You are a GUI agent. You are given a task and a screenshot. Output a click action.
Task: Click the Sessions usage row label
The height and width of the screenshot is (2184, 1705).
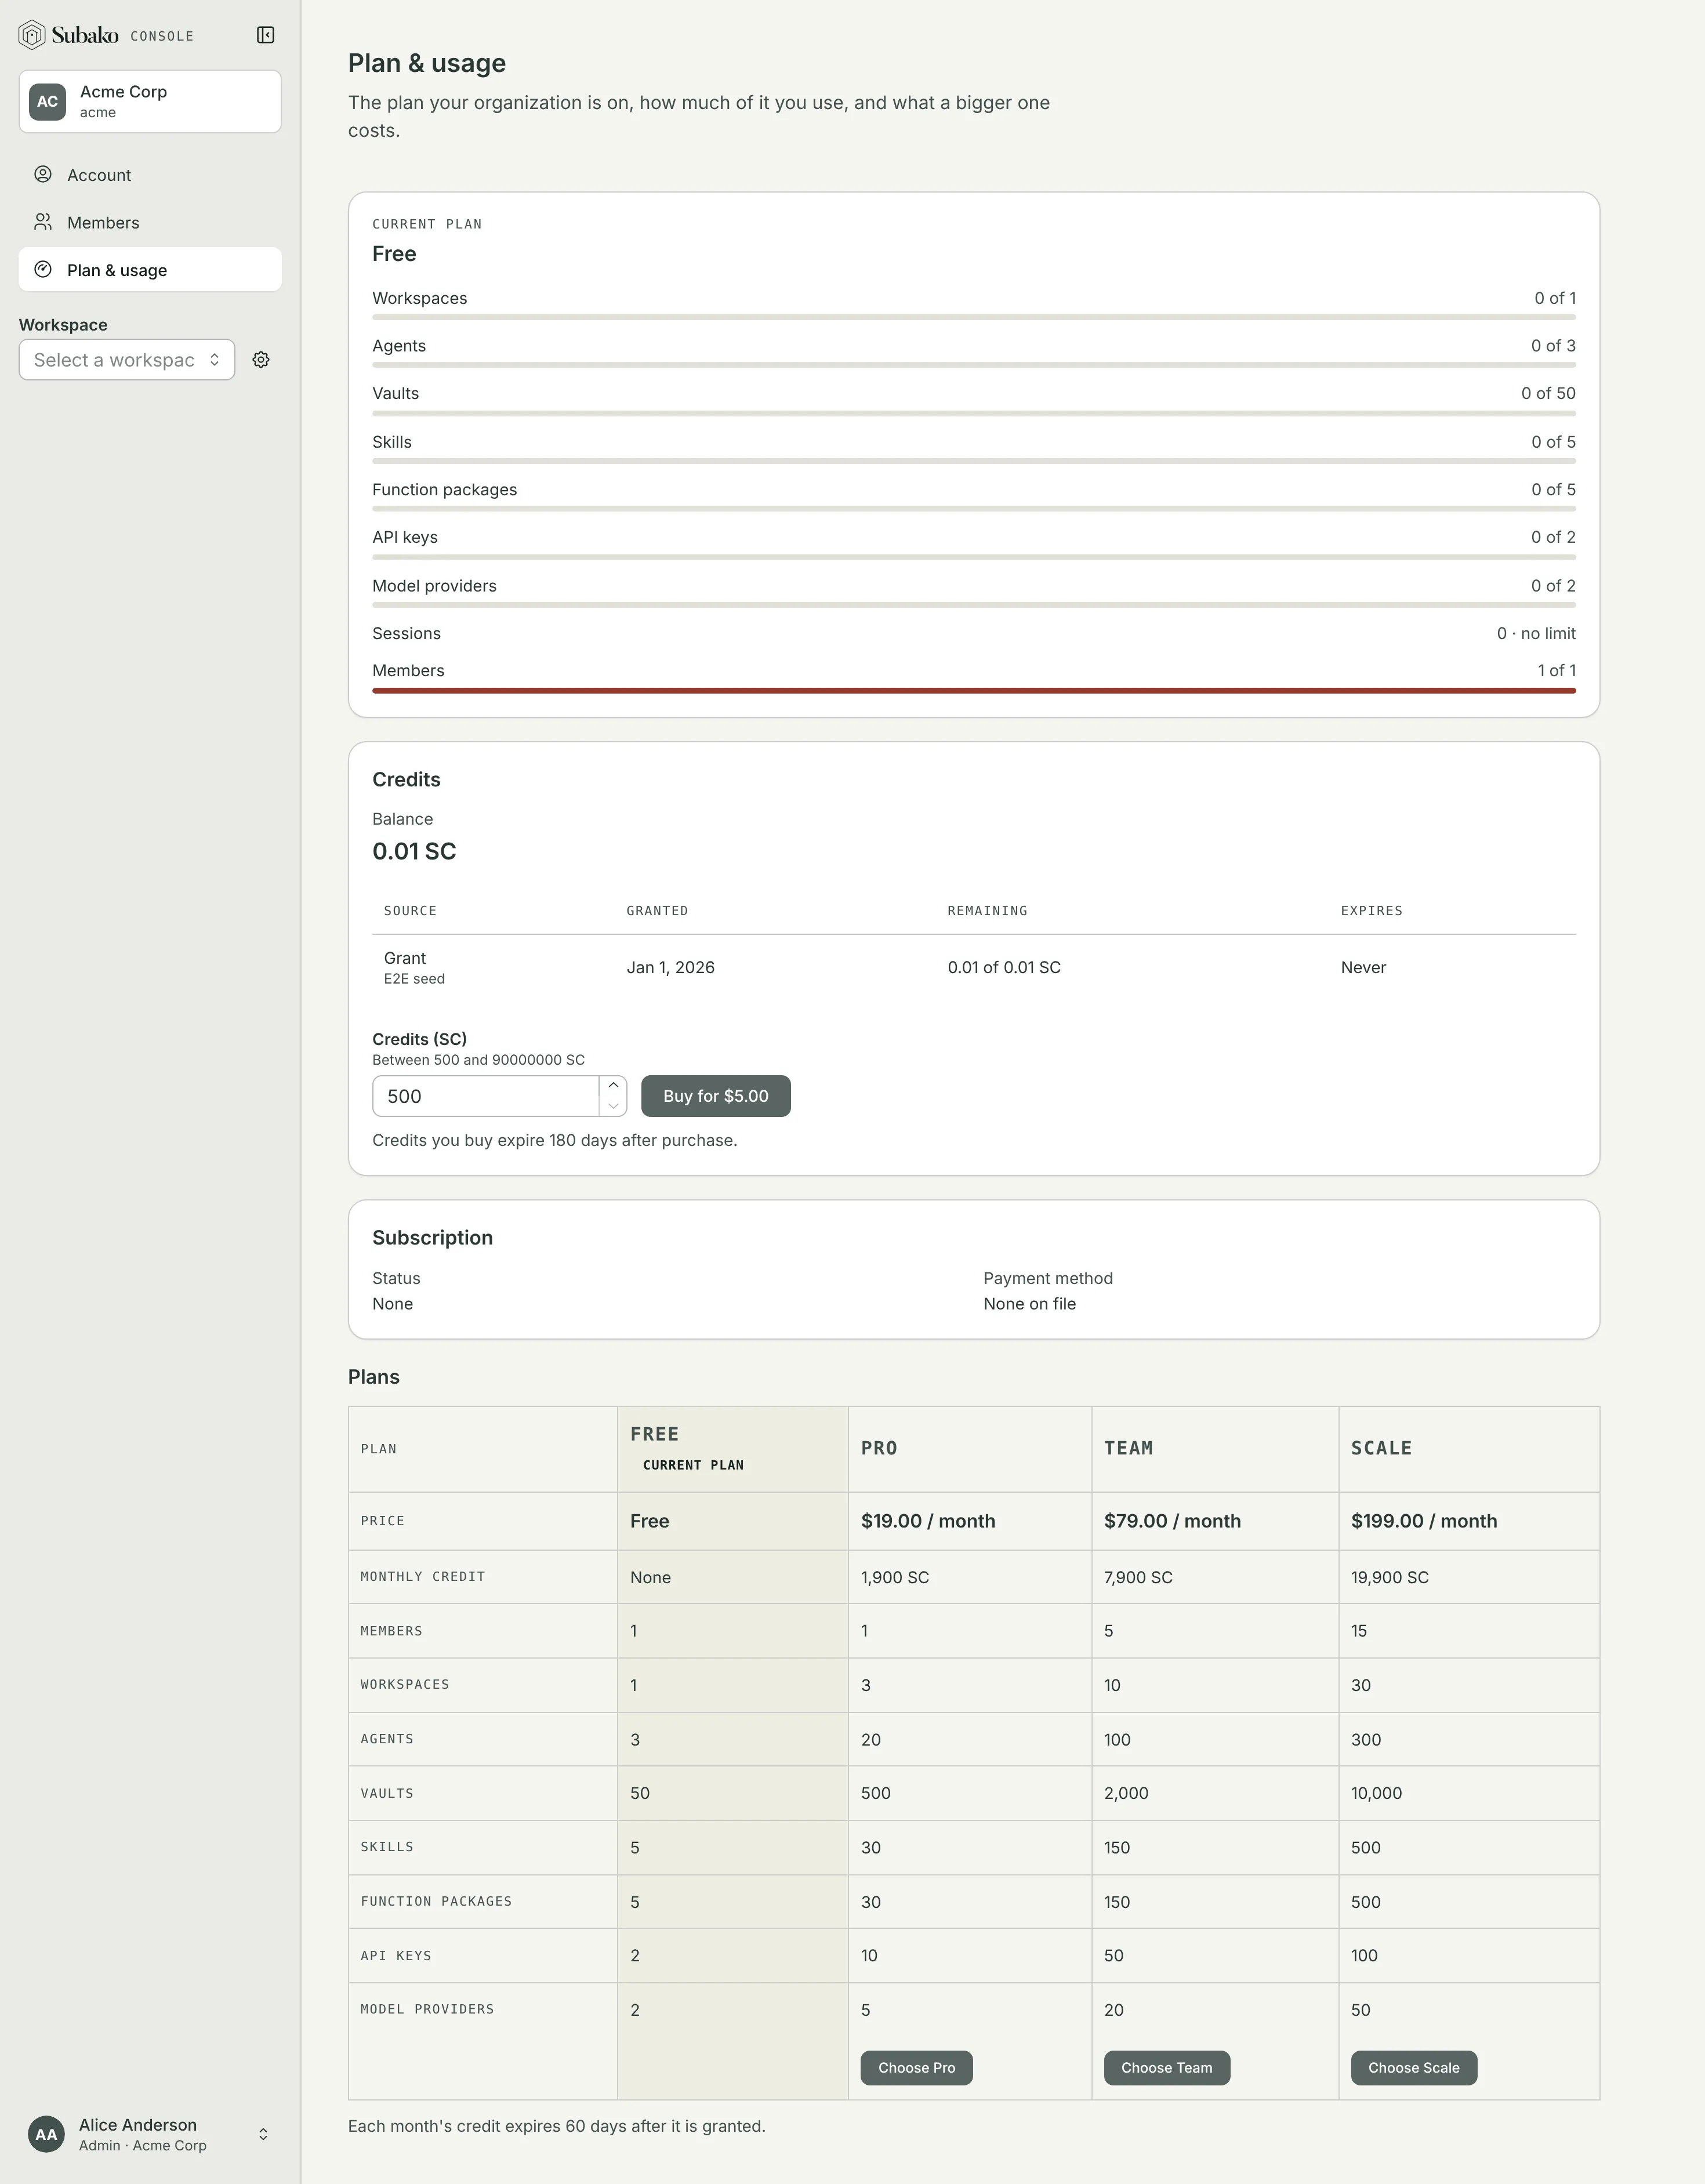click(406, 633)
